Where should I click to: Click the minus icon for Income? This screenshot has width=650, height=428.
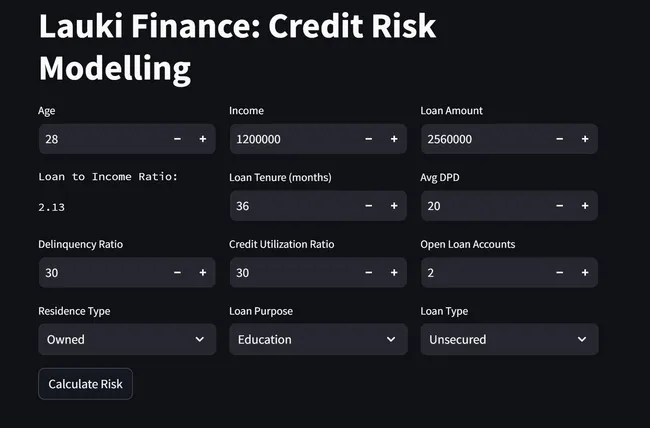(x=368, y=139)
